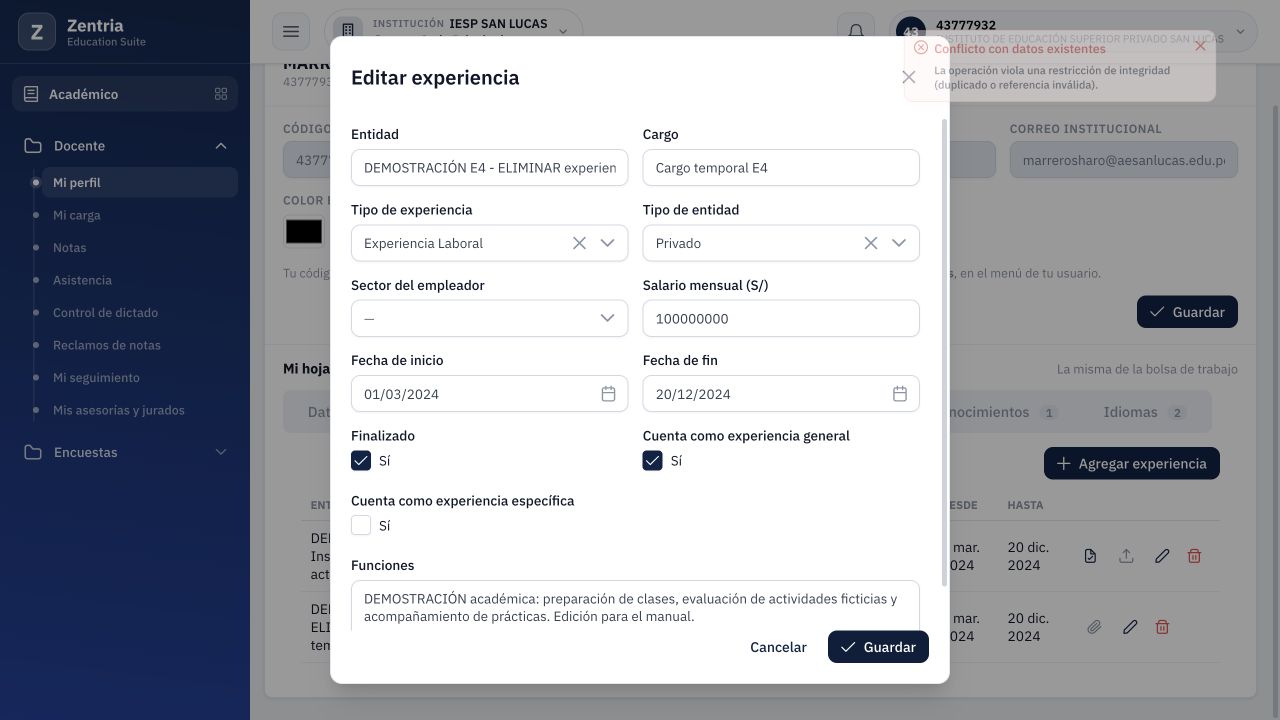This screenshot has width=1280, height=720.
Task: Edit the second experience row pencil
Action: (1130, 627)
